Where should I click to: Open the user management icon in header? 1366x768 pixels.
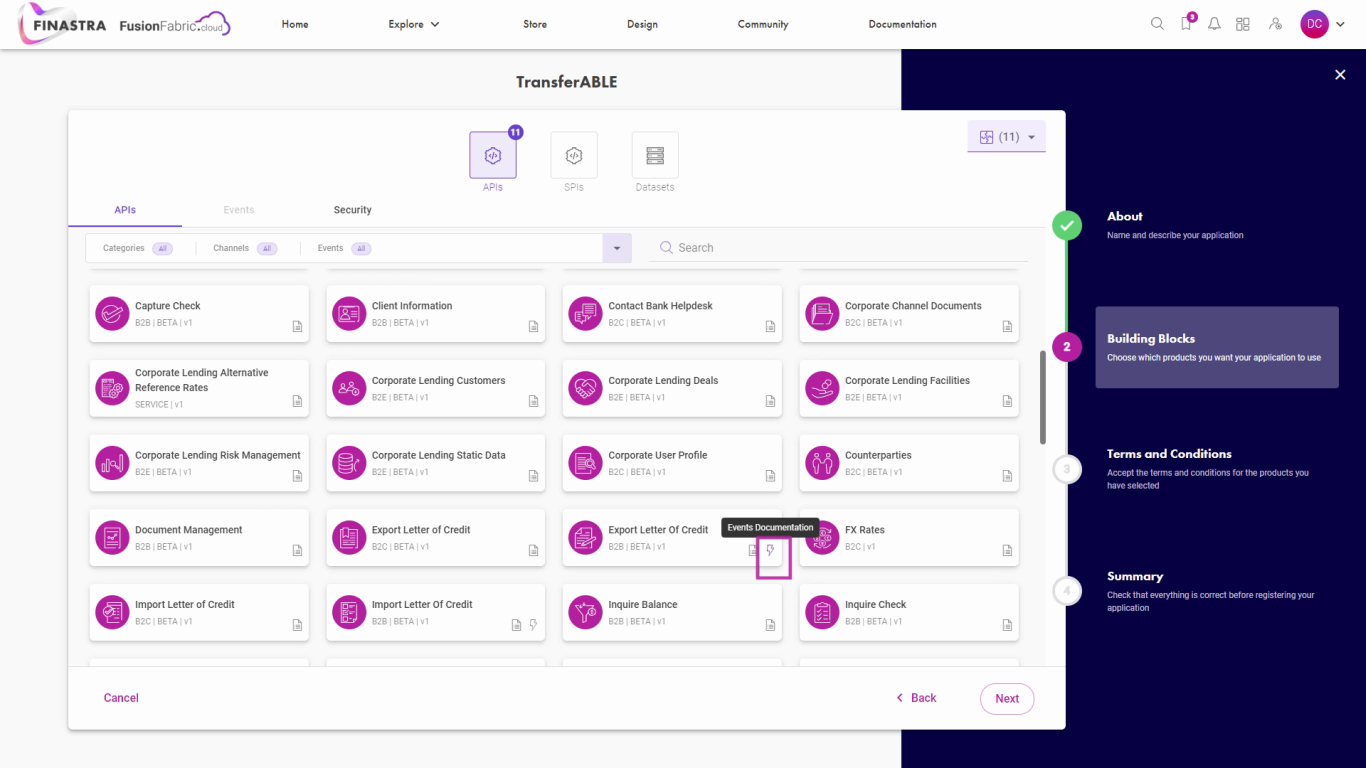[x=1275, y=24]
